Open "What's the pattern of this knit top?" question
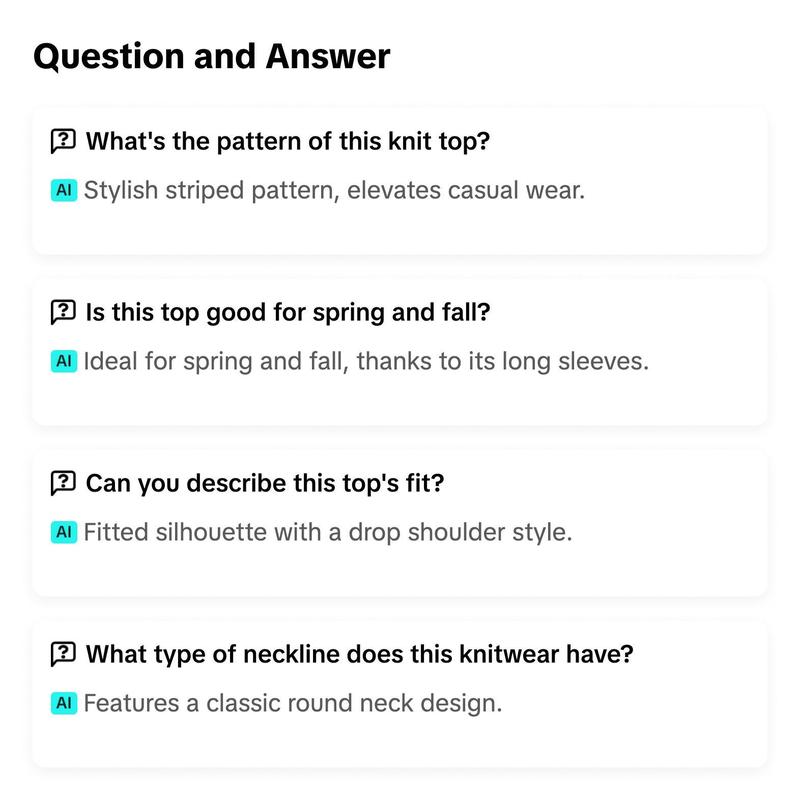This screenshot has height=800, width=800. tap(288, 141)
